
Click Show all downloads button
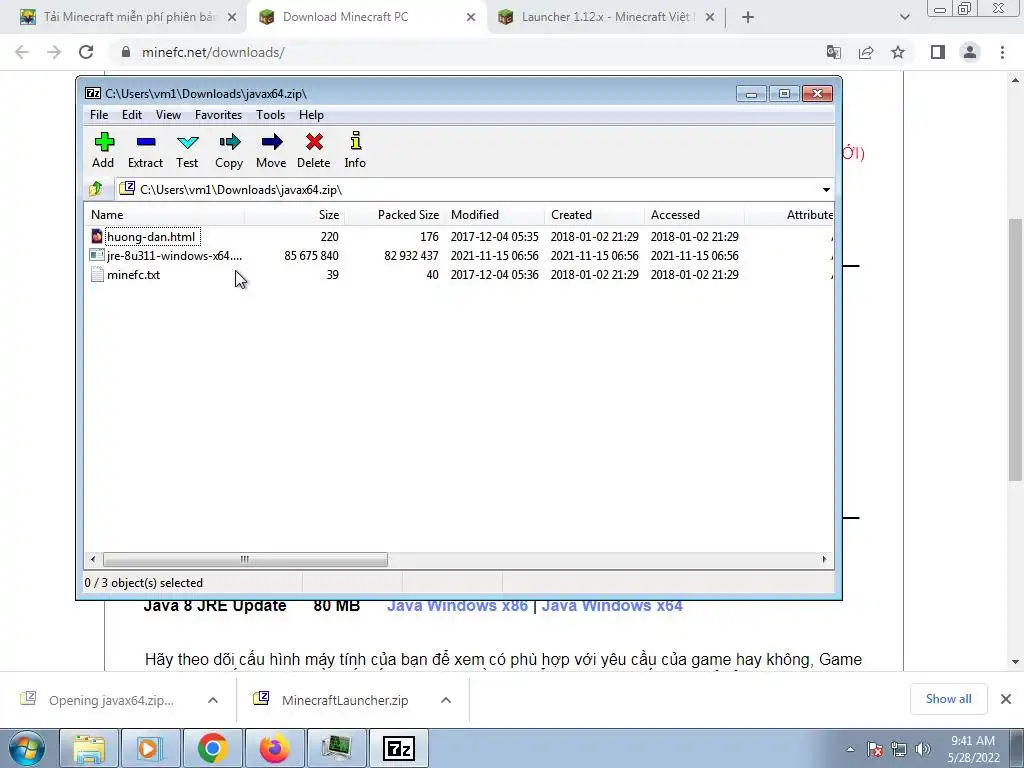(948, 699)
